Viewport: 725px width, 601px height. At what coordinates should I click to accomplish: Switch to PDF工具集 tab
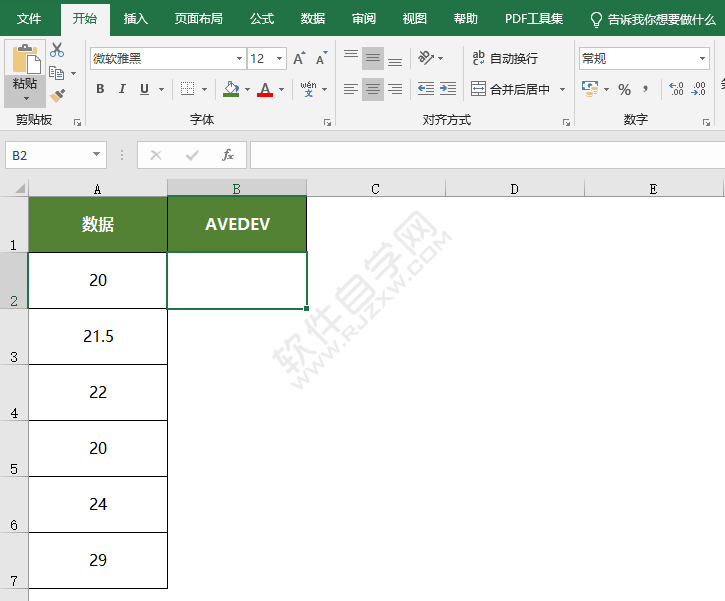tap(534, 18)
